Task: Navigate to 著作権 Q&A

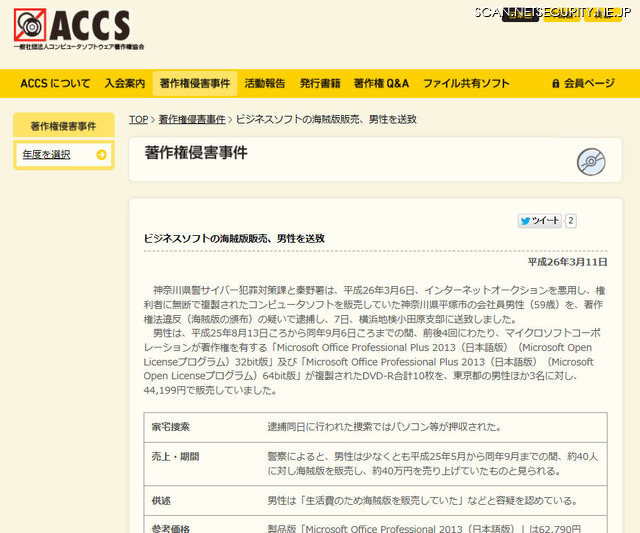Action: (x=381, y=84)
